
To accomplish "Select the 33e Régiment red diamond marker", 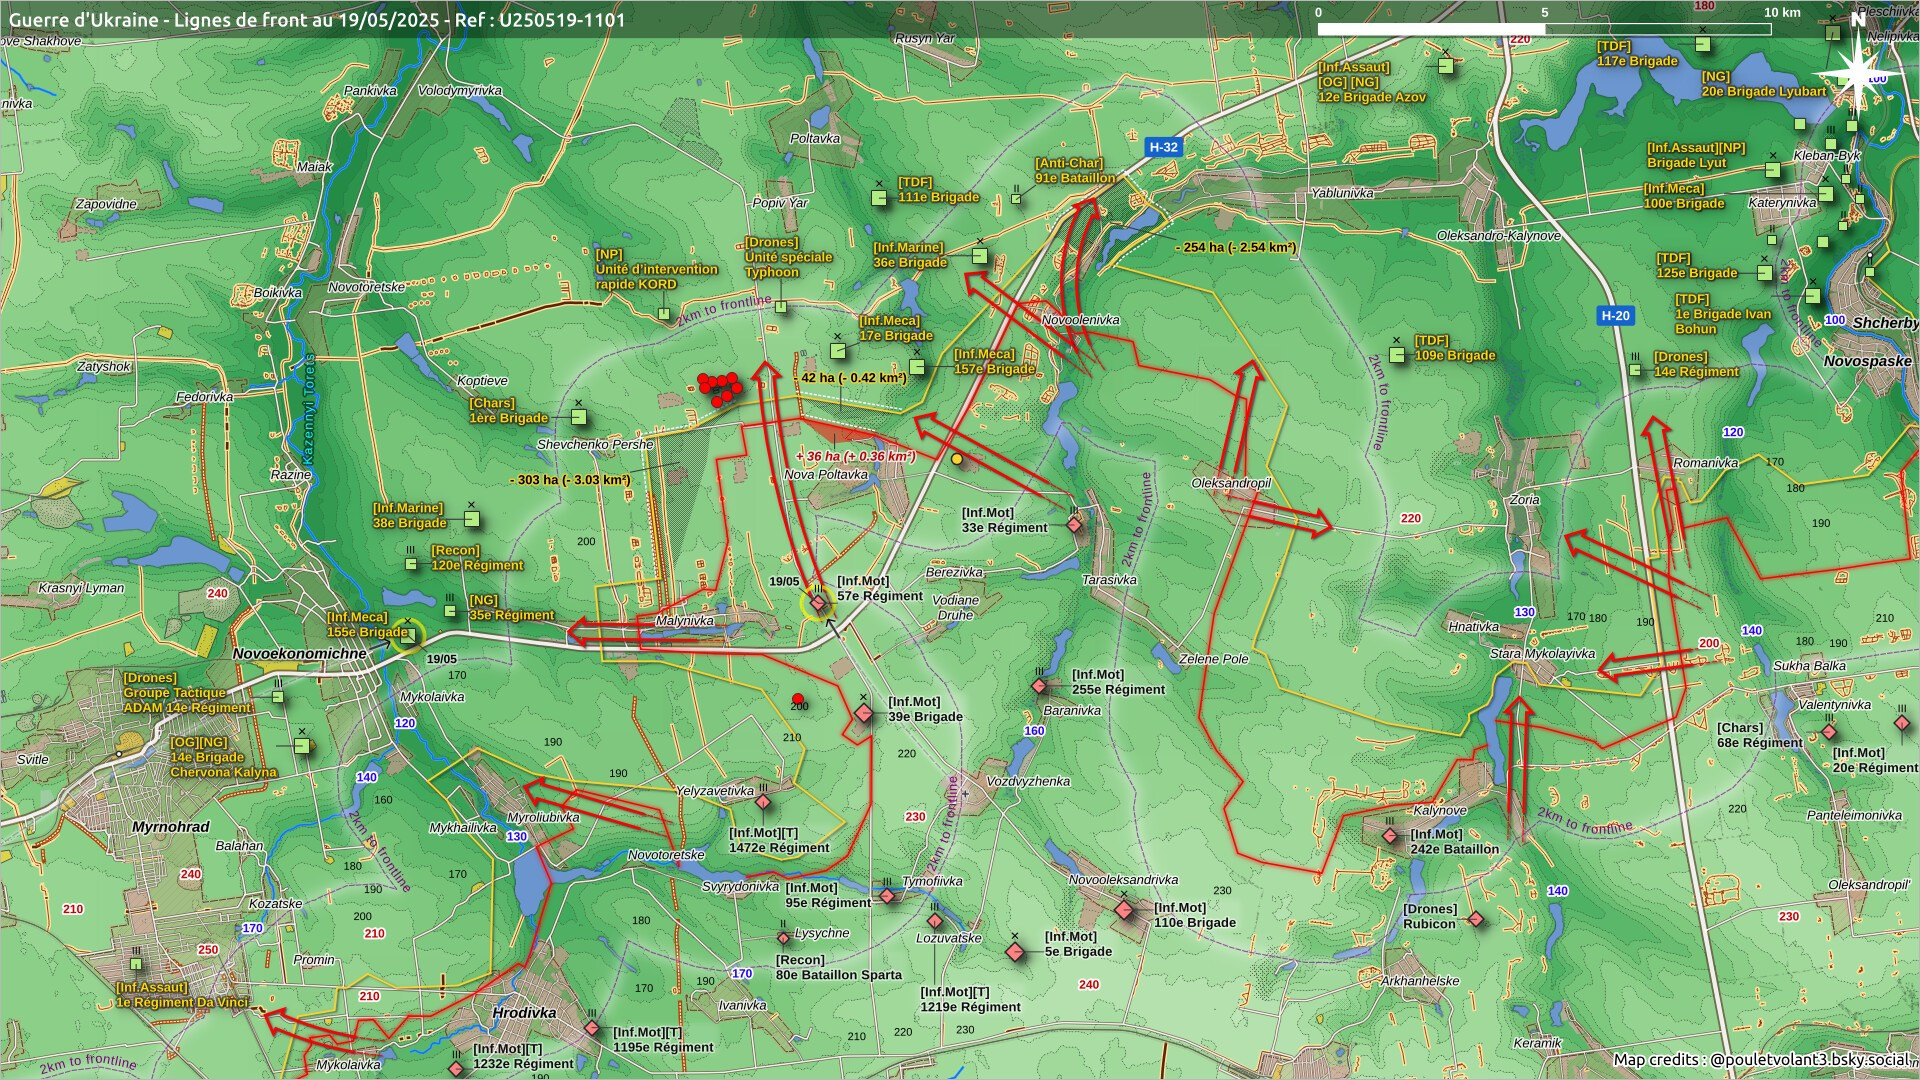I will (x=1074, y=524).
